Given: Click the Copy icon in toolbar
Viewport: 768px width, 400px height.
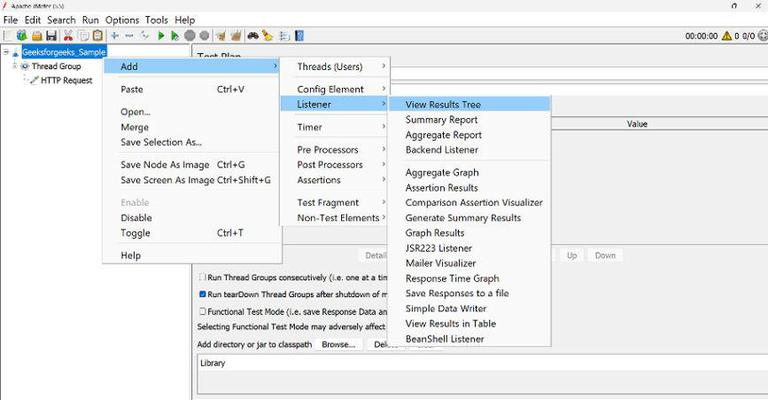Looking at the screenshot, I should 84,35.
